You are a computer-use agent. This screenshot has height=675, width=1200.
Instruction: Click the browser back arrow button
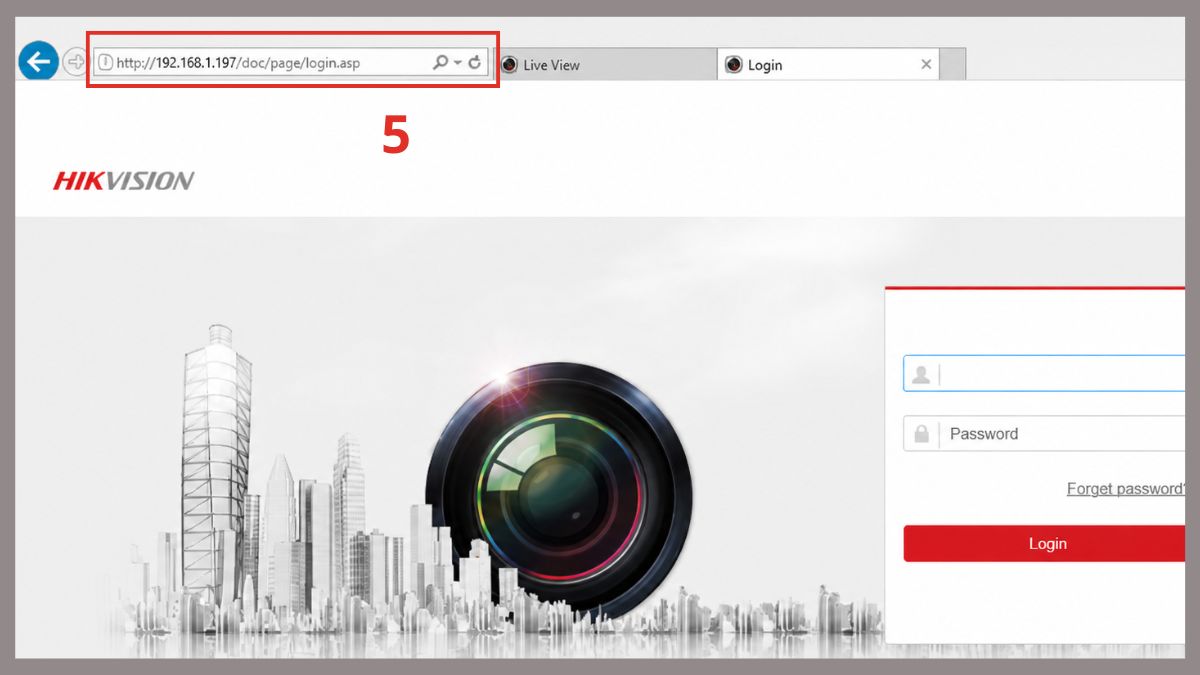pyautogui.click(x=38, y=62)
